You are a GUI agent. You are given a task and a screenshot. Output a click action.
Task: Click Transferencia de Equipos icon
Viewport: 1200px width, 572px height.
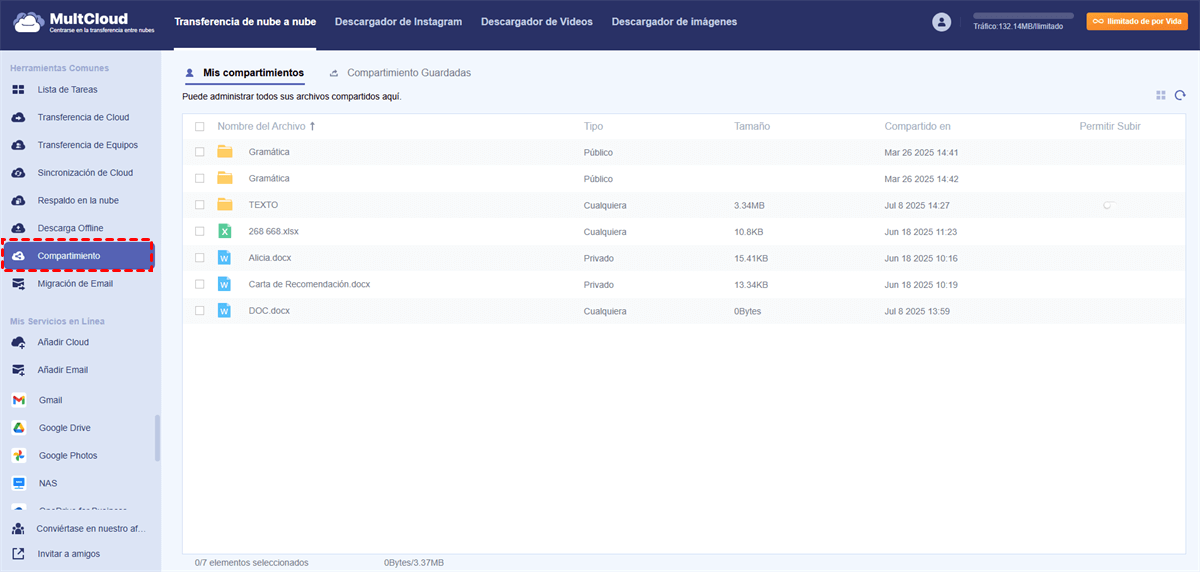pos(18,145)
